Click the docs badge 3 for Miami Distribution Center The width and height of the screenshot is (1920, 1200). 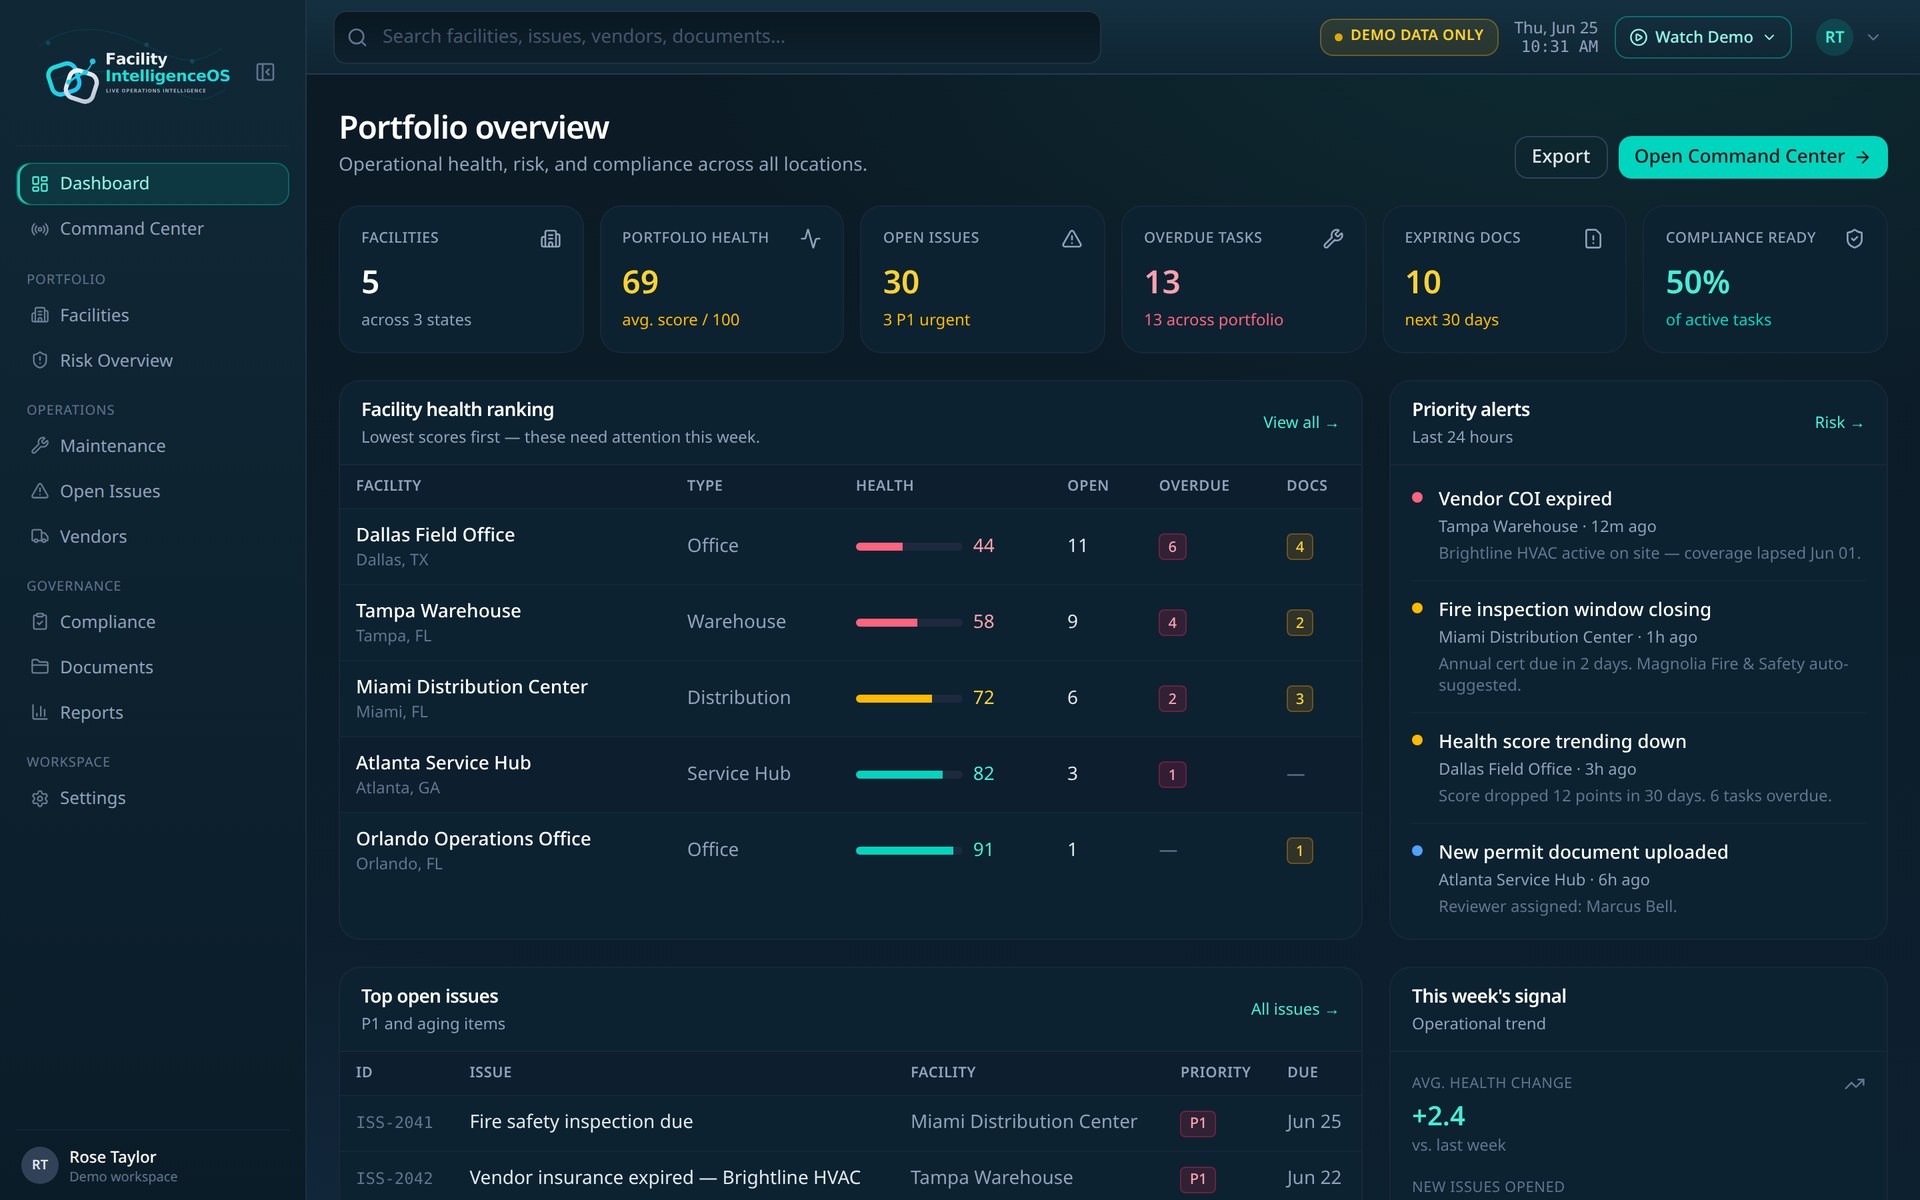(1299, 698)
